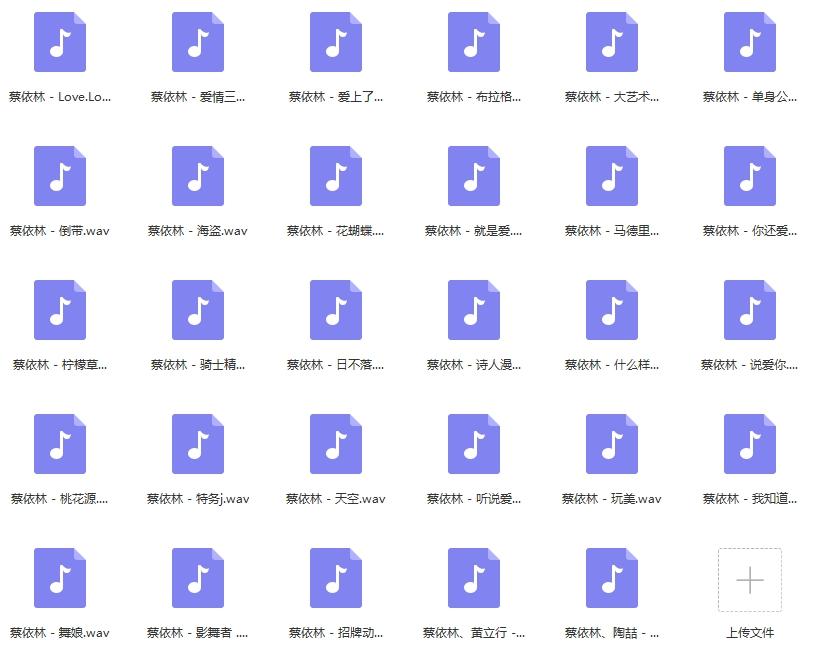Click the file name 蔡依林 - 影舞者

(x=198, y=634)
